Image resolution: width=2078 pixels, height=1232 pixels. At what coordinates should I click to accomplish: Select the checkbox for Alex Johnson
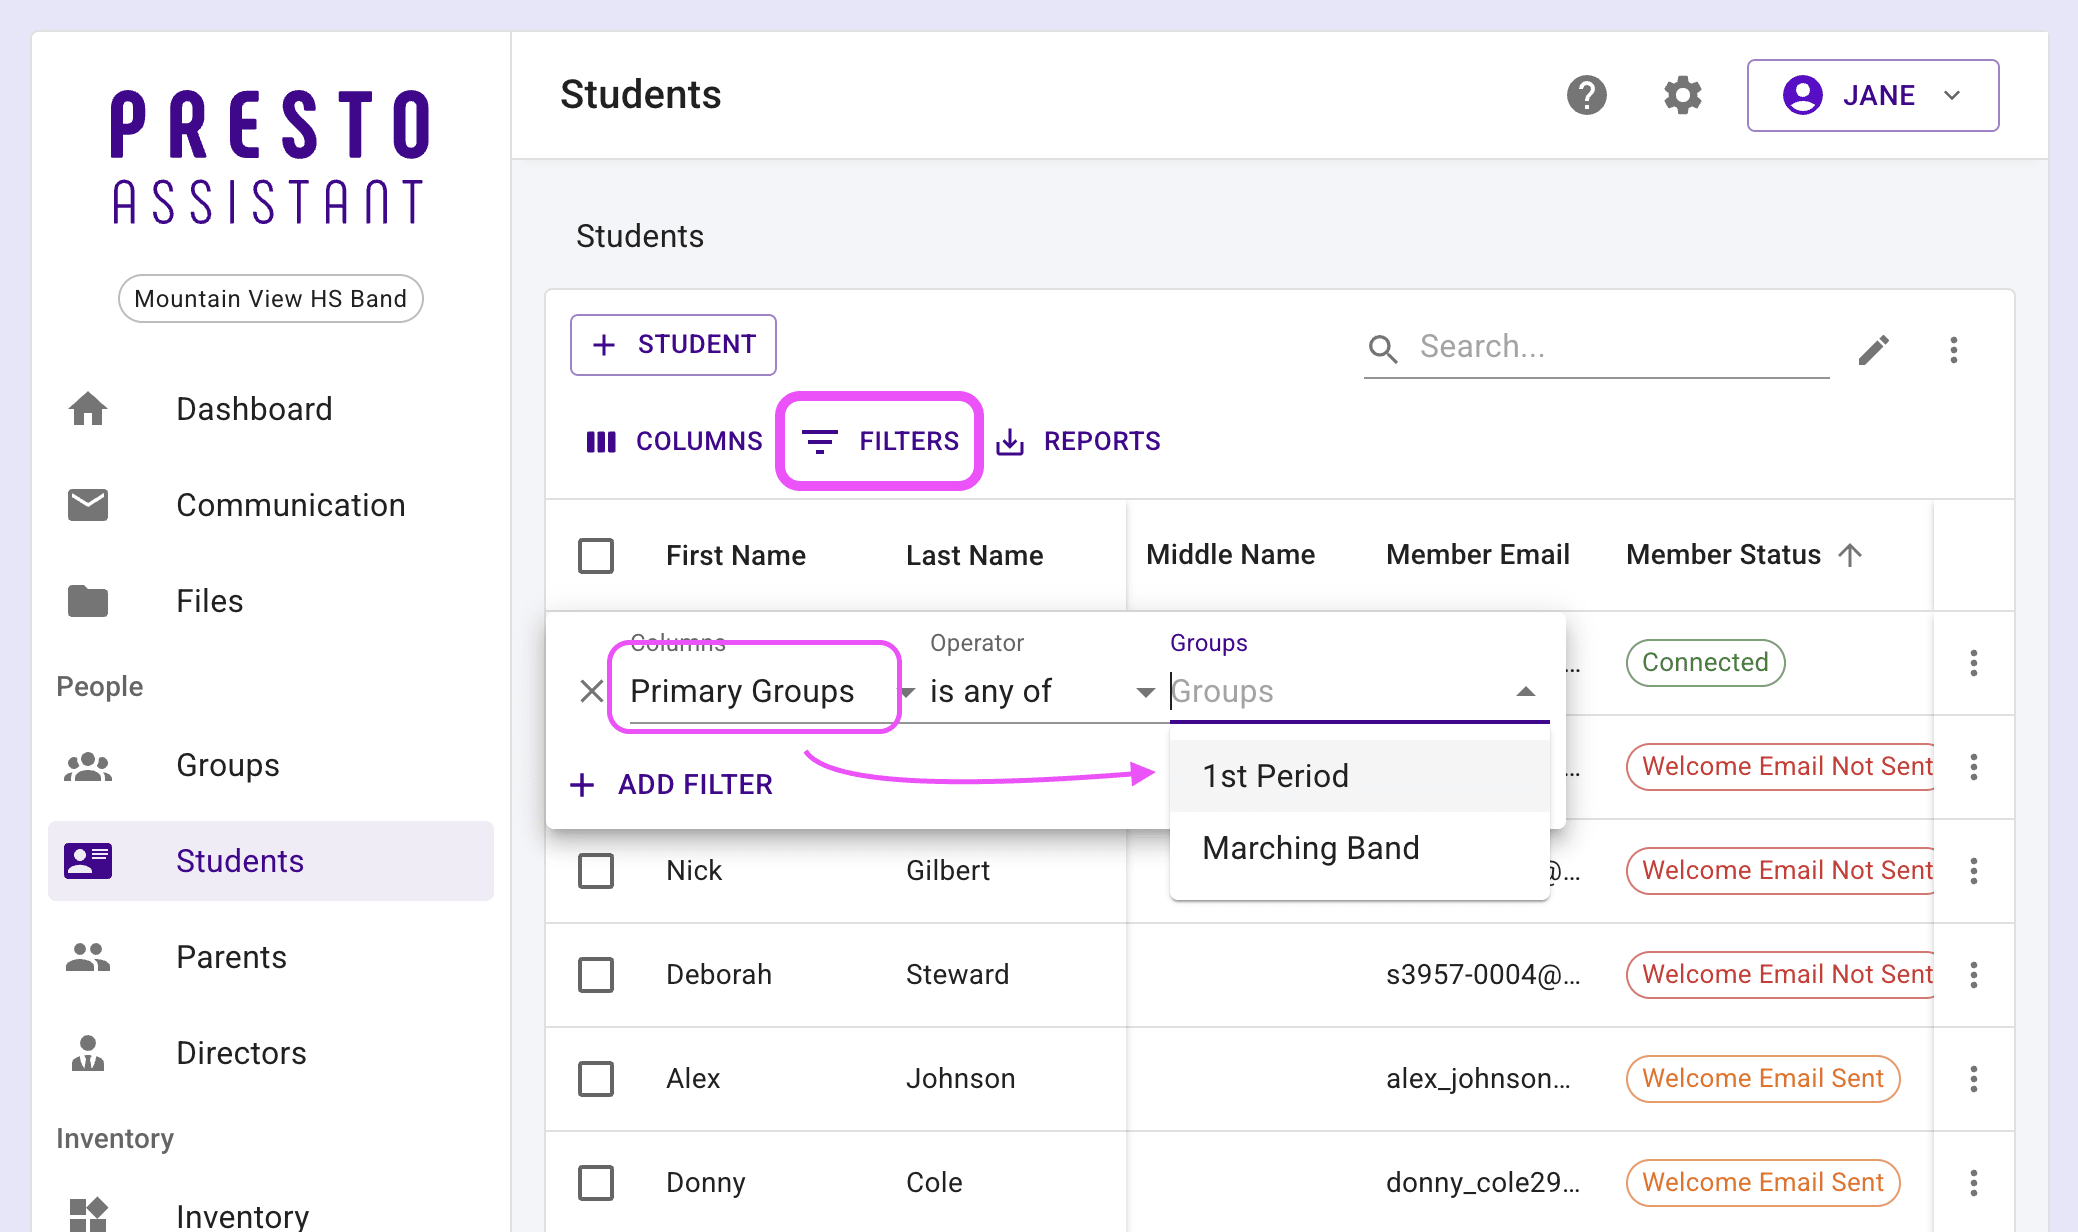(596, 1078)
